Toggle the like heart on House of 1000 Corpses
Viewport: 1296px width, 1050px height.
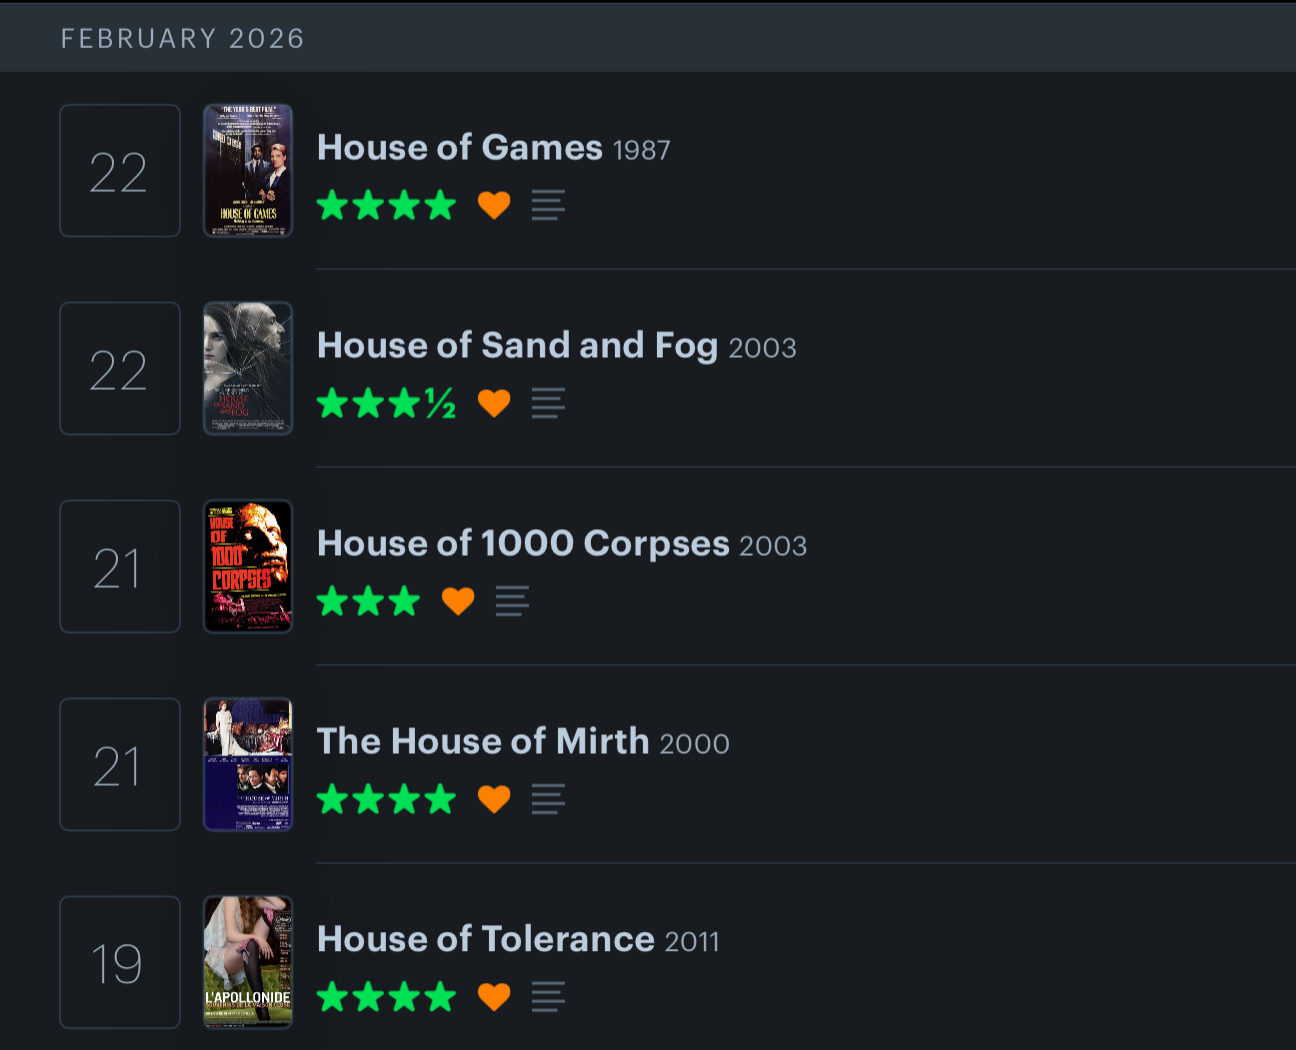point(458,601)
